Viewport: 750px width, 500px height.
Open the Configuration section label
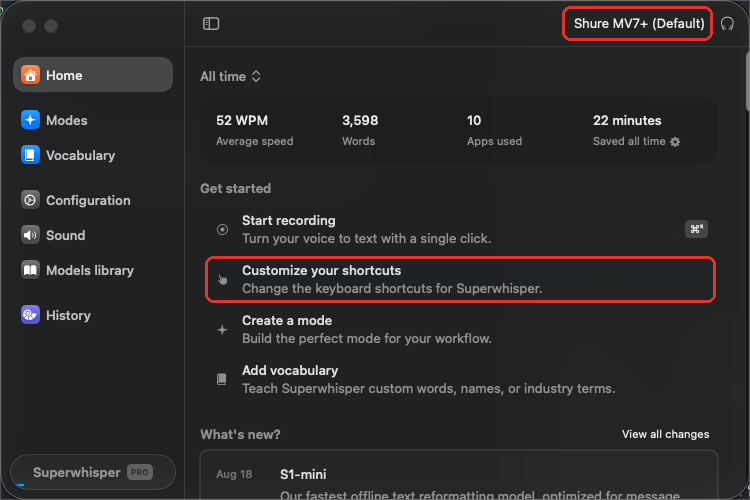pyautogui.click(x=88, y=200)
